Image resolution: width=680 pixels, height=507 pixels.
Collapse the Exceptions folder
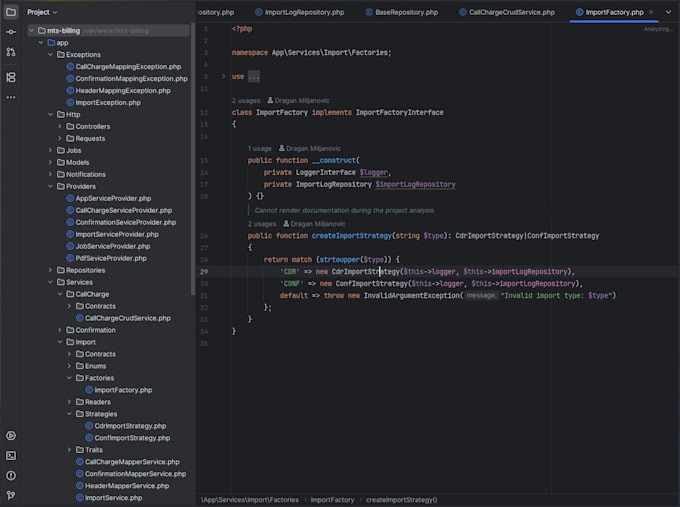coord(50,55)
